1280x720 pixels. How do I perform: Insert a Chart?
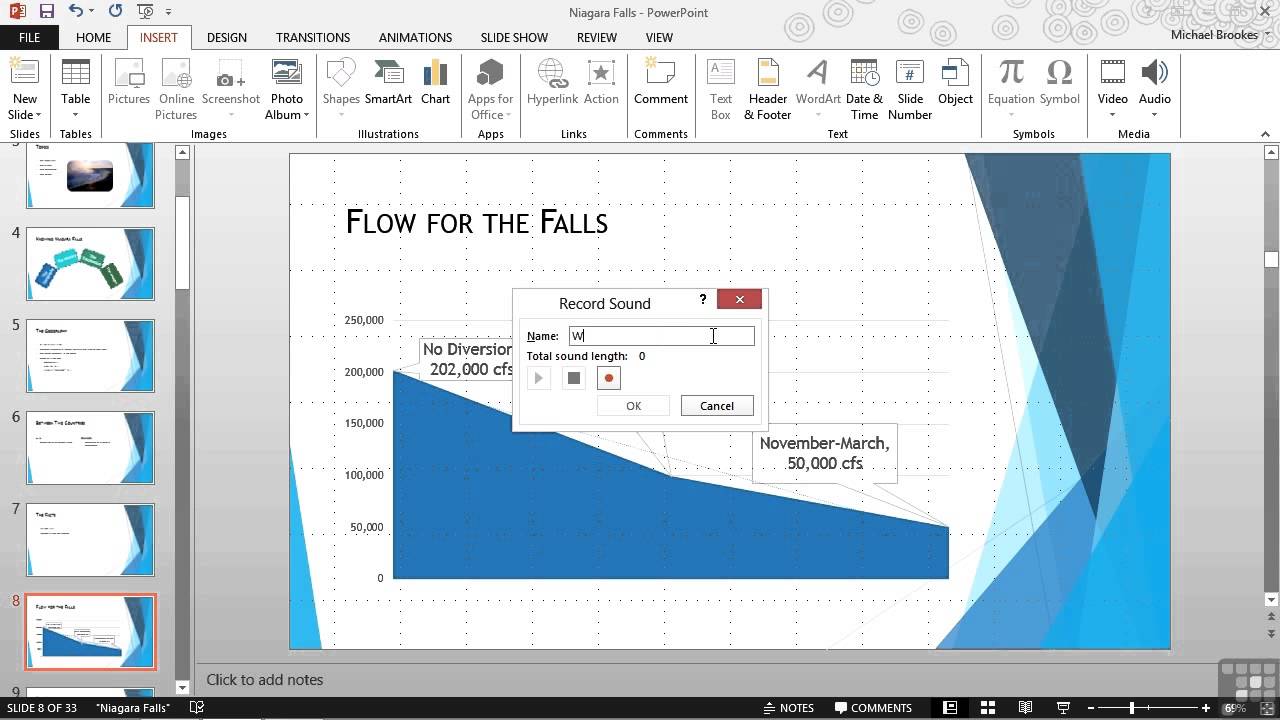(435, 82)
